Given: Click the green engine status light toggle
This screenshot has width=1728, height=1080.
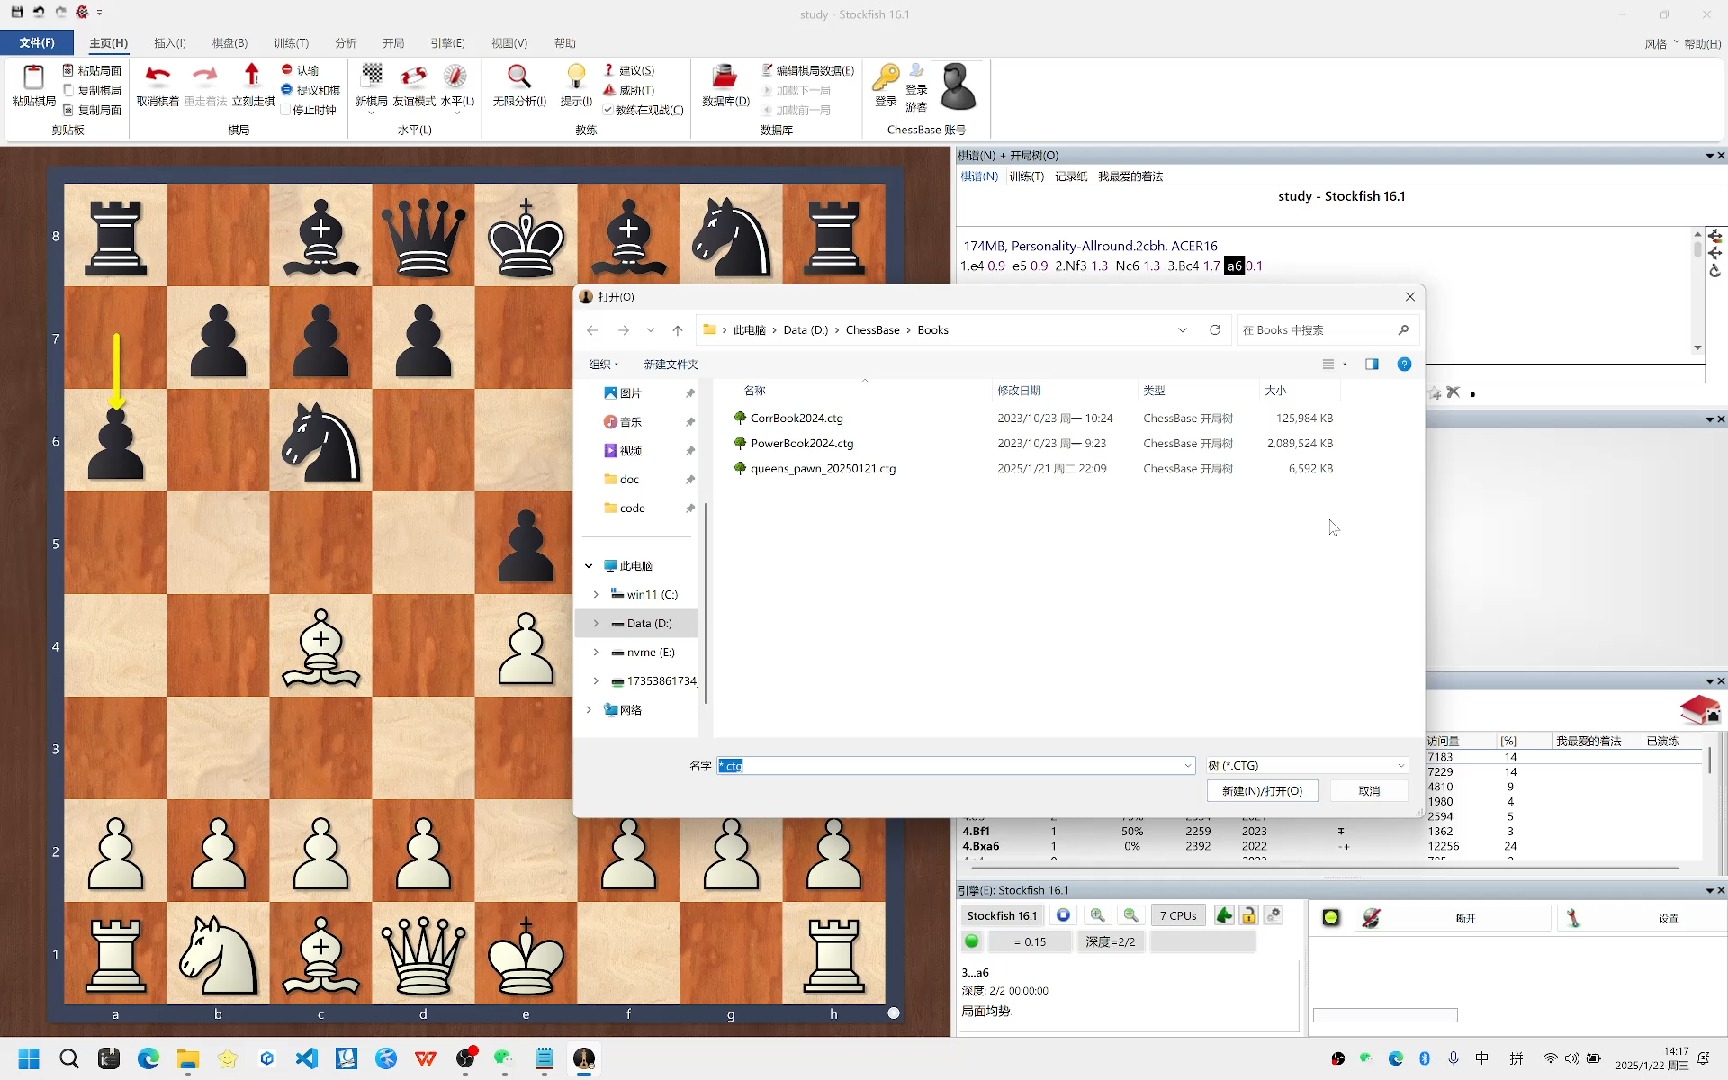Looking at the screenshot, I should 971,941.
